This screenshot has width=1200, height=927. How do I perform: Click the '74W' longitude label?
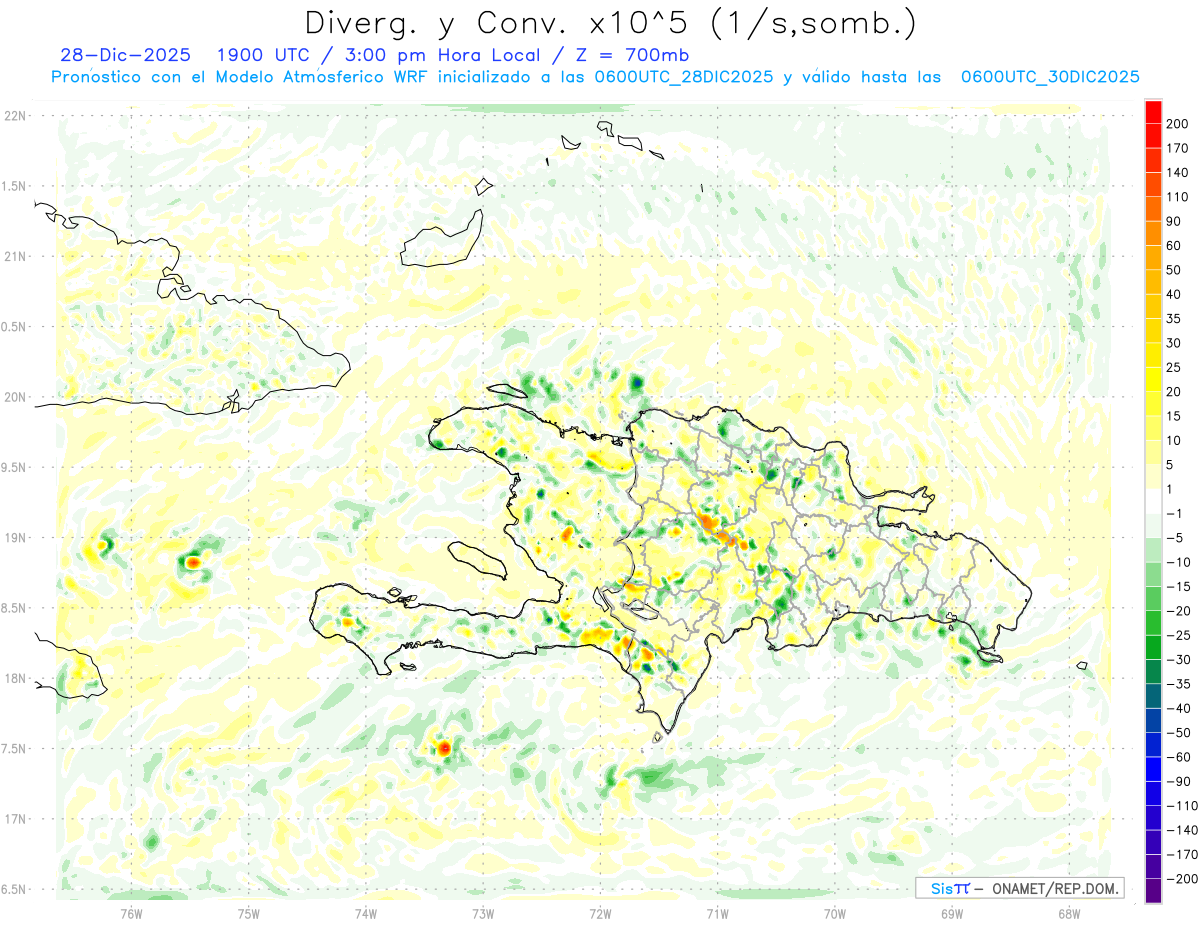click(x=365, y=913)
